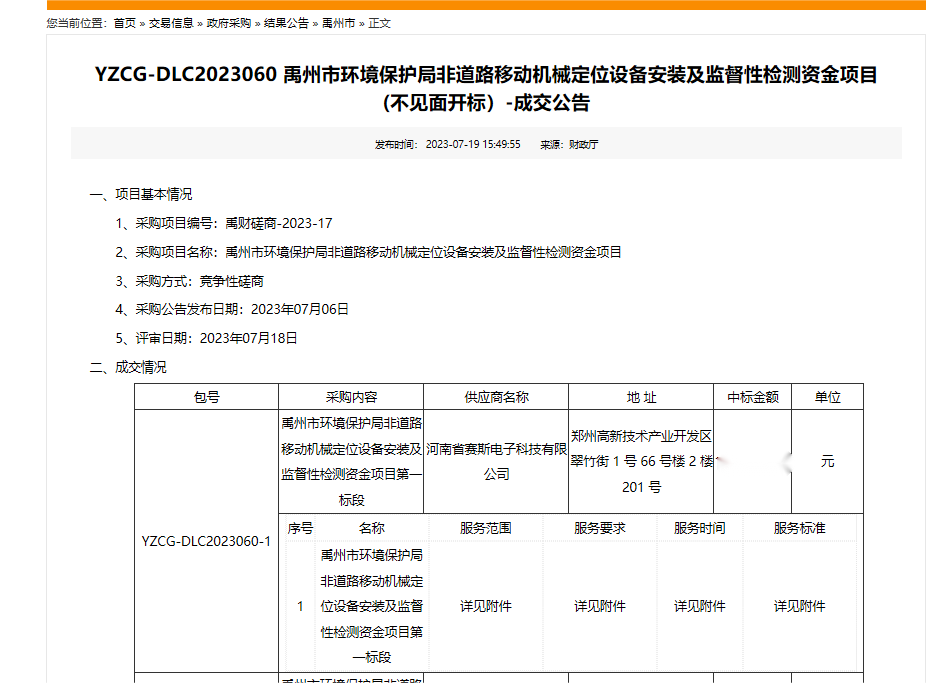Click review date 2023年07月18日
The height and width of the screenshot is (683, 940).
[248, 338]
